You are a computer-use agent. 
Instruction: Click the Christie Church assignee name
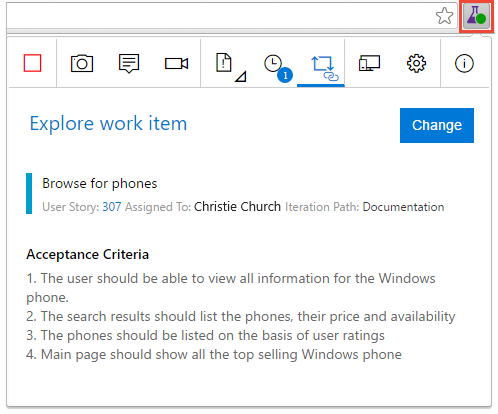[237, 207]
